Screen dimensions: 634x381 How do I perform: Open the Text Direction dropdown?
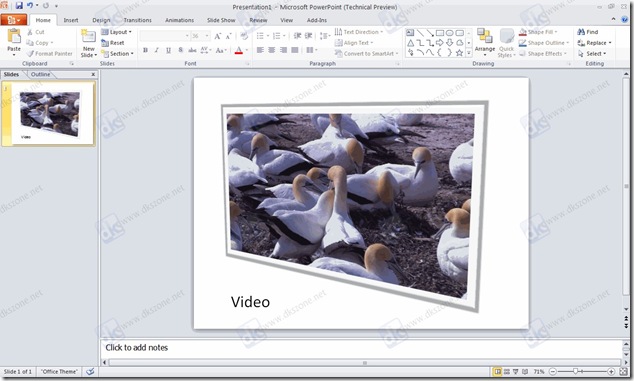pos(359,32)
